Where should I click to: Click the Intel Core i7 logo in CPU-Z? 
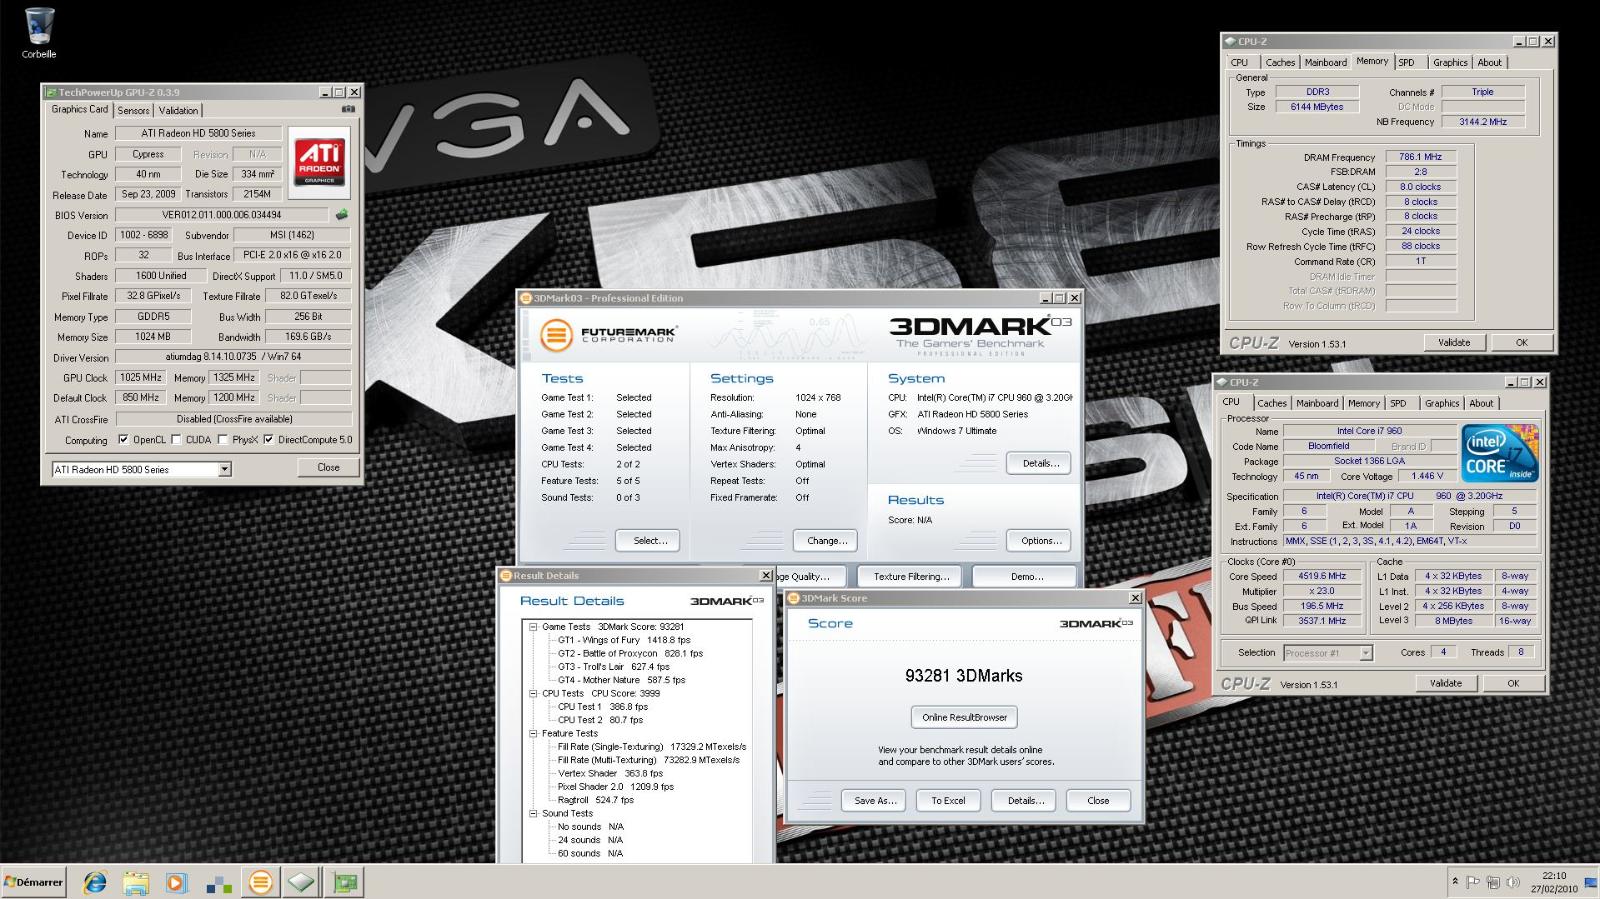tap(1500, 455)
